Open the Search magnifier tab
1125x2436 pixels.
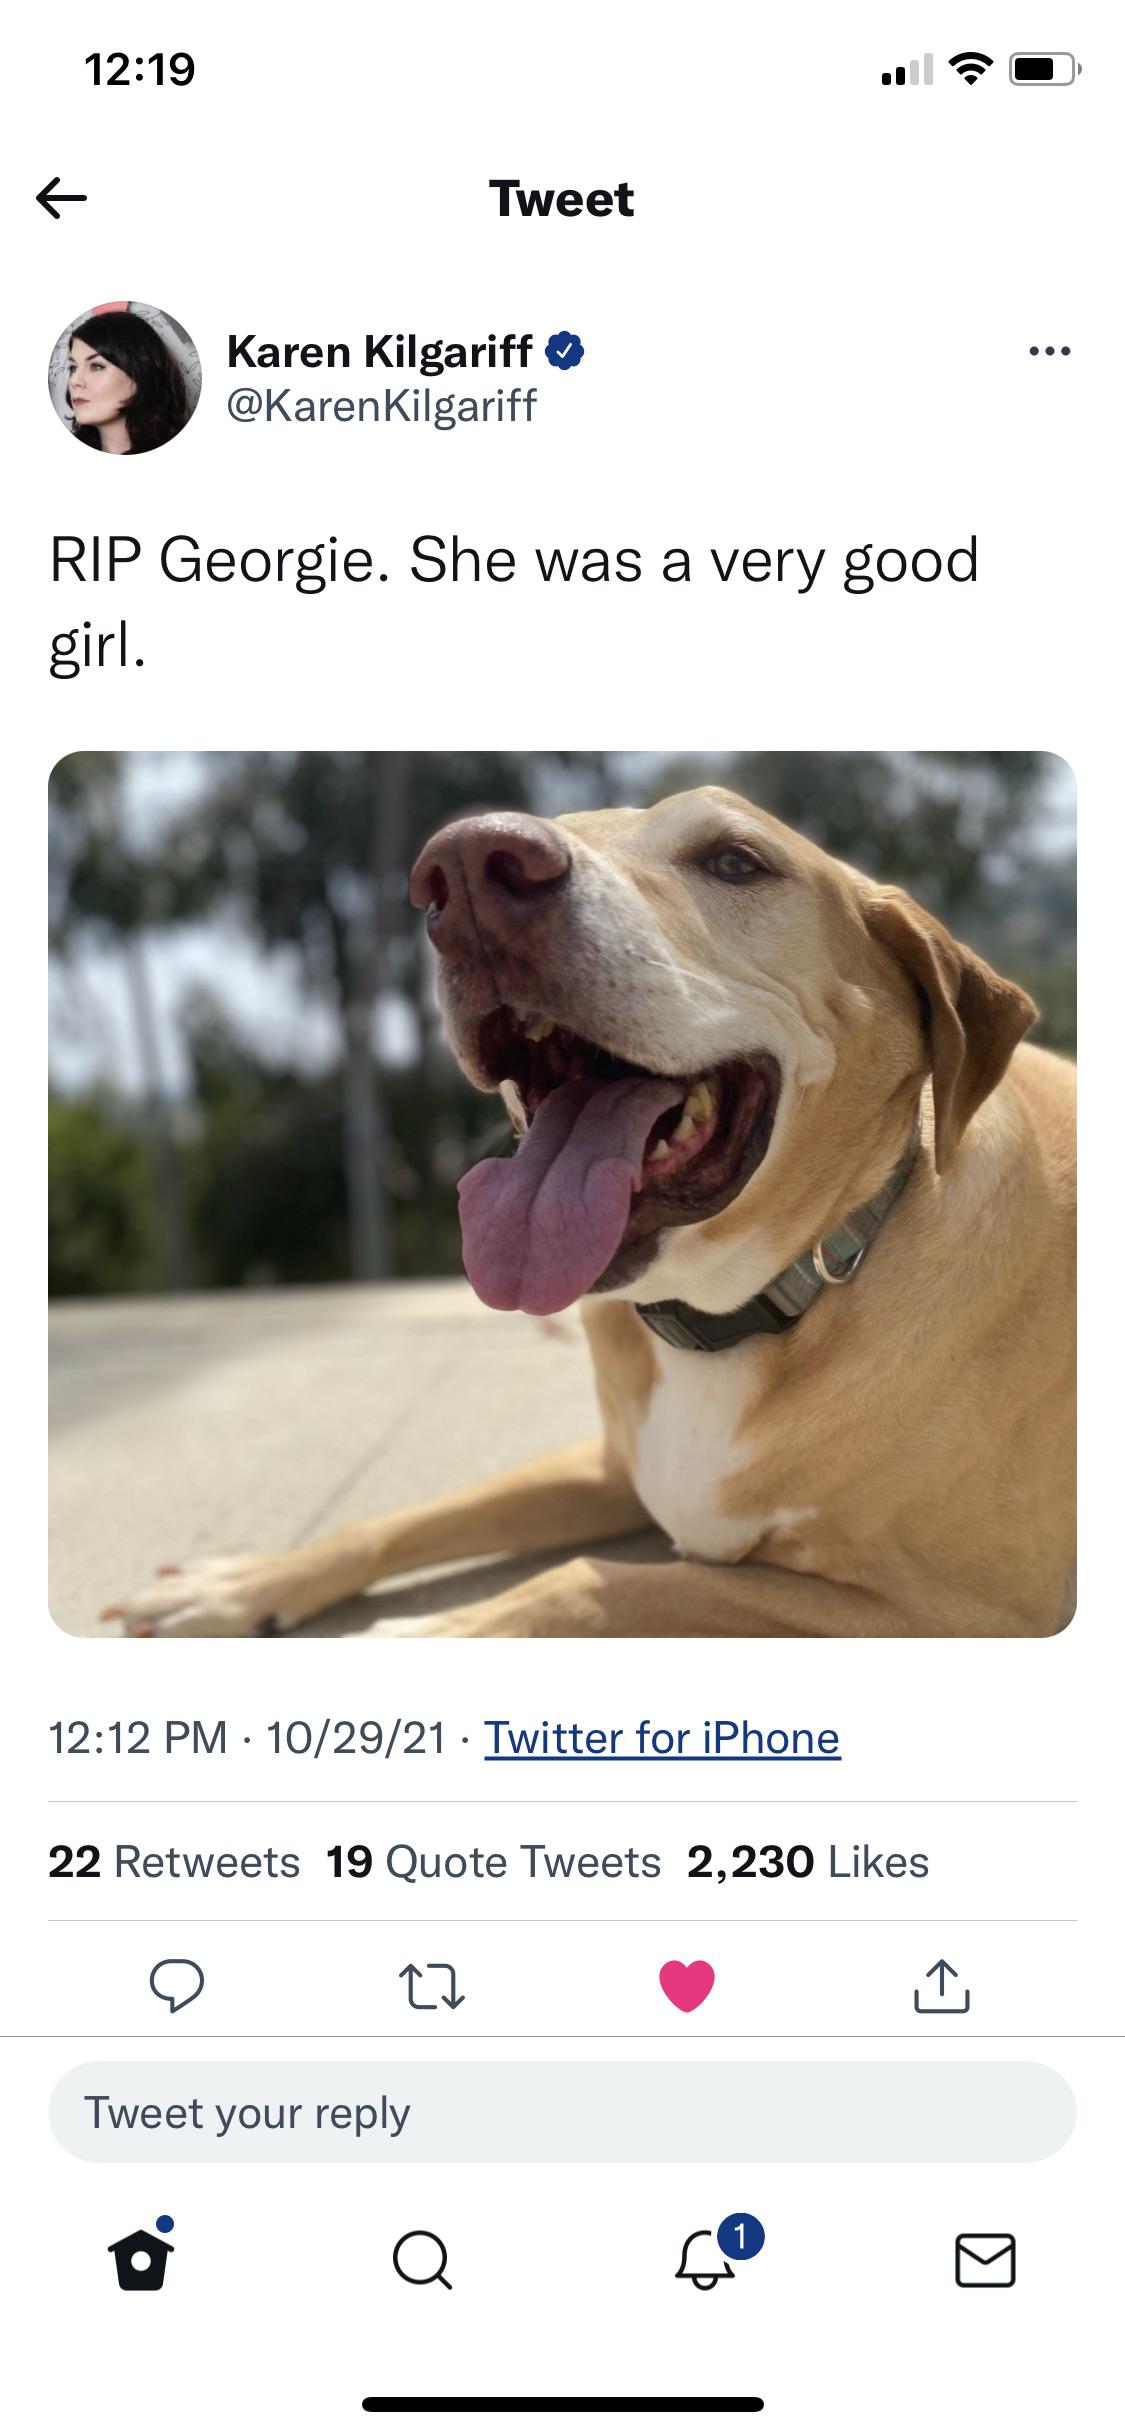(422, 2259)
